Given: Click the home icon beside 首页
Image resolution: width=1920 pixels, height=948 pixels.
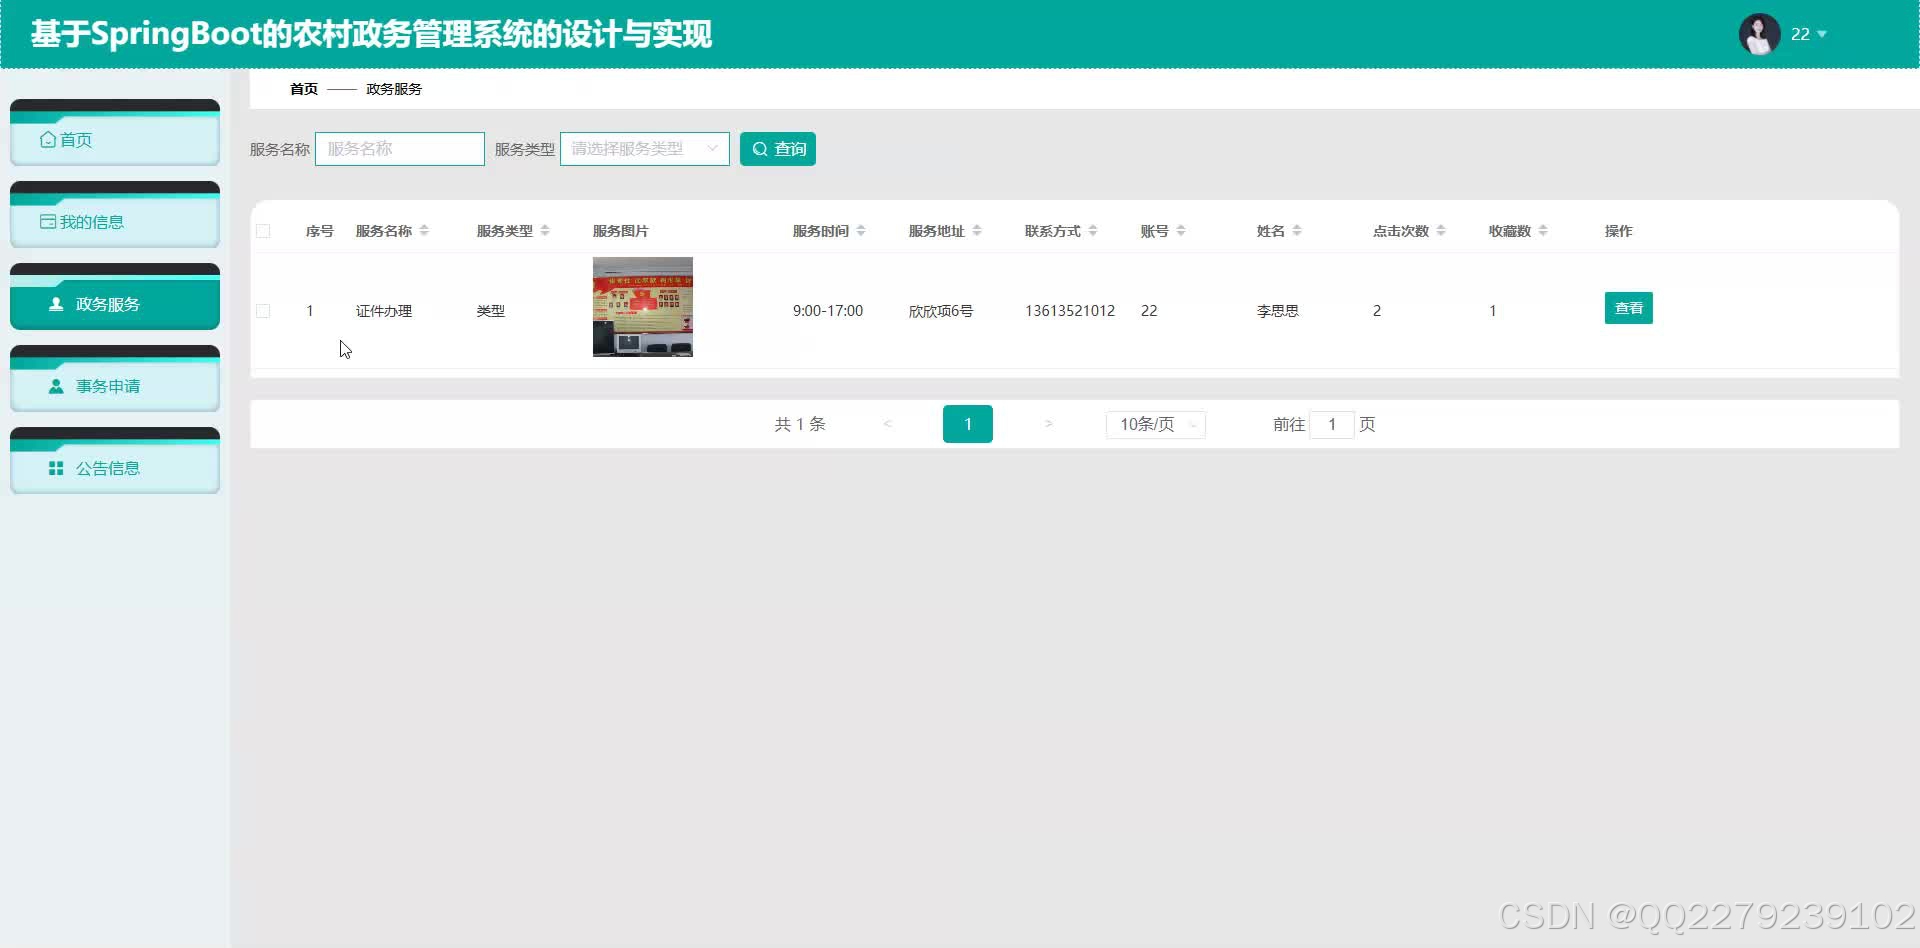Looking at the screenshot, I should tap(48, 140).
